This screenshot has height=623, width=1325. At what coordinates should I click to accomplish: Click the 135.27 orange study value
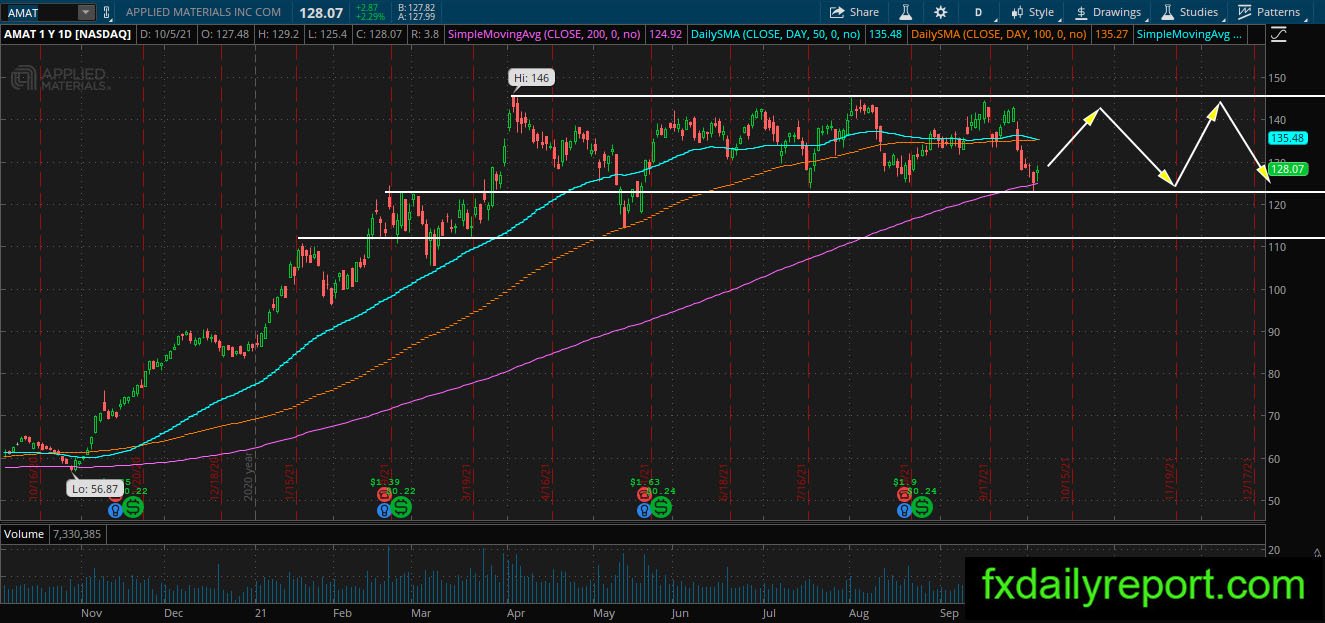point(1112,34)
